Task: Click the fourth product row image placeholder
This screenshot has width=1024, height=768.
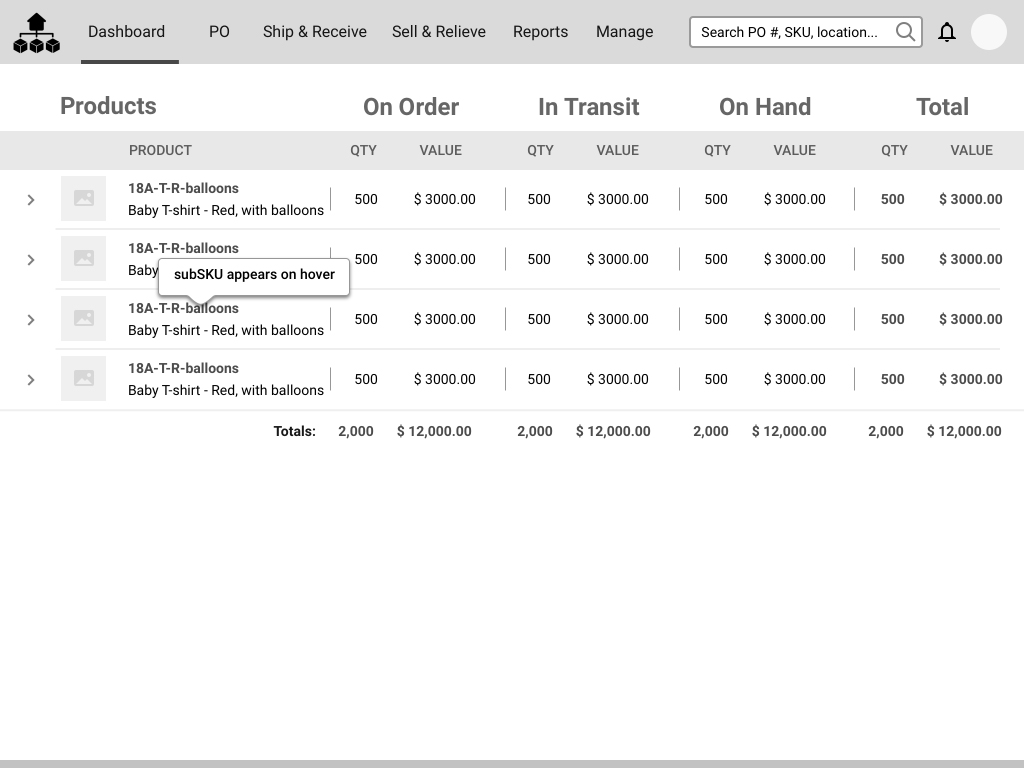Action: coord(83,379)
